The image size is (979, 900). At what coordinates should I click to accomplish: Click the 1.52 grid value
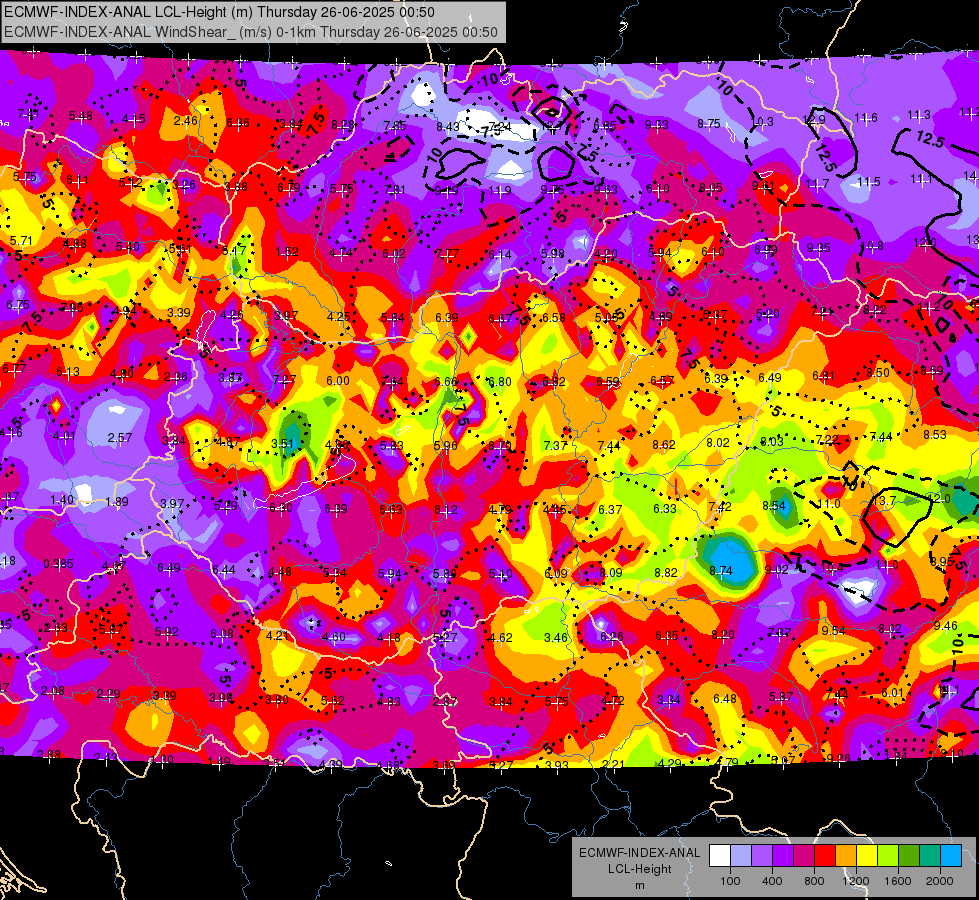coord(287,252)
